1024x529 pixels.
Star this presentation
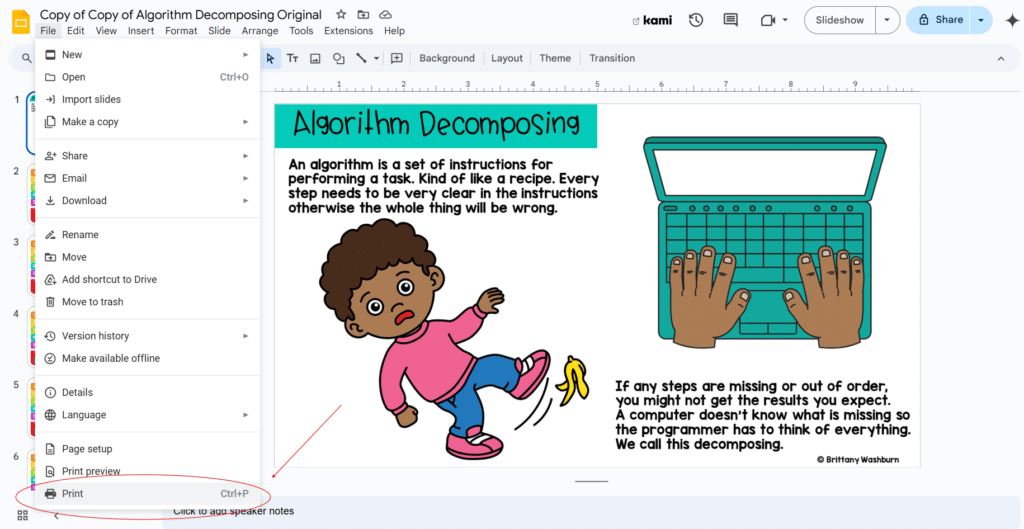(x=341, y=14)
